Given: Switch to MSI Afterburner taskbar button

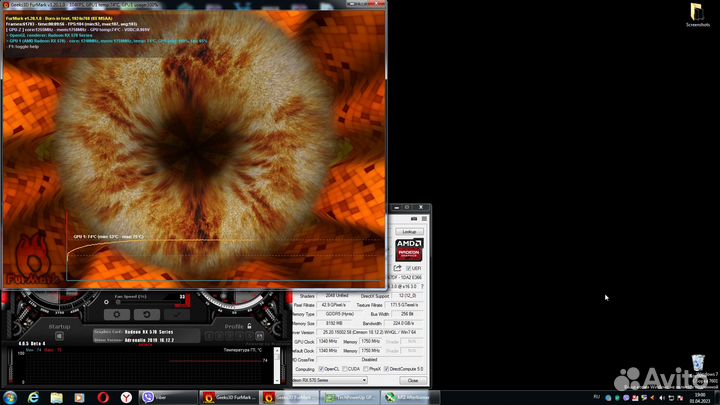Looking at the screenshot, I should tap(410, 397).
